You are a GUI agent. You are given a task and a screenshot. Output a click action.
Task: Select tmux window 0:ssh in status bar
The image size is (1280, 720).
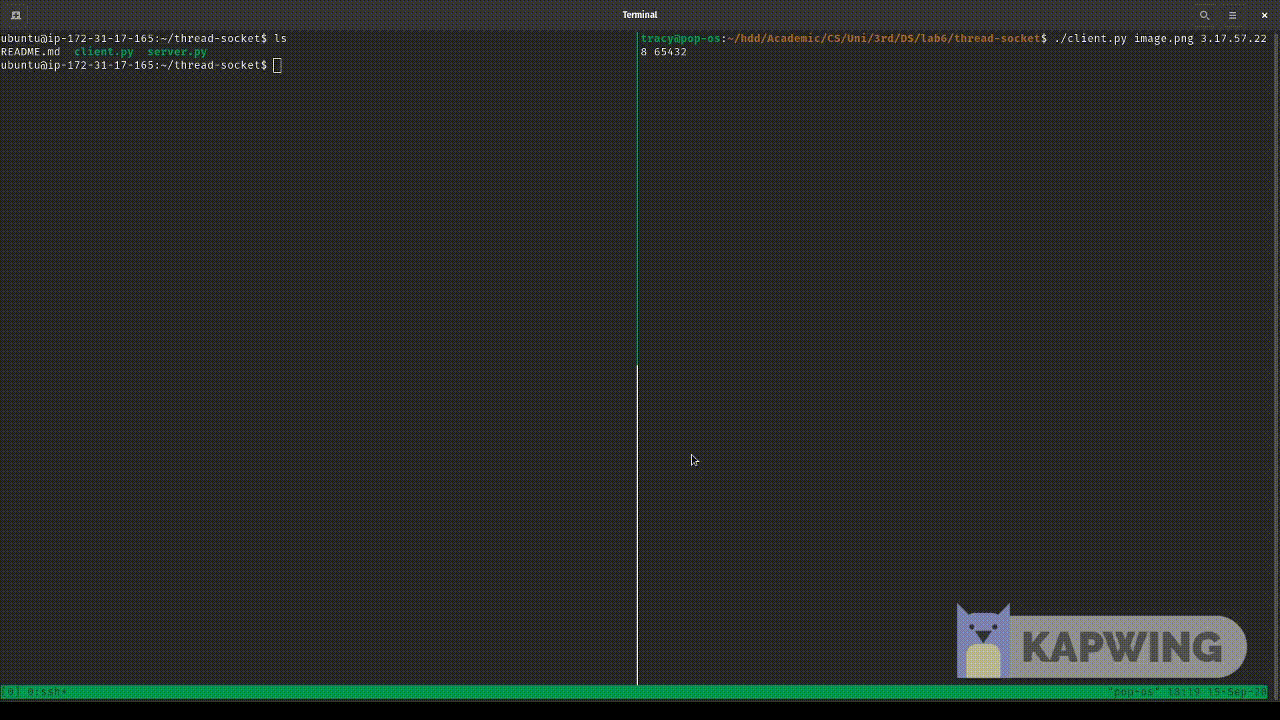tap(47, 692)
